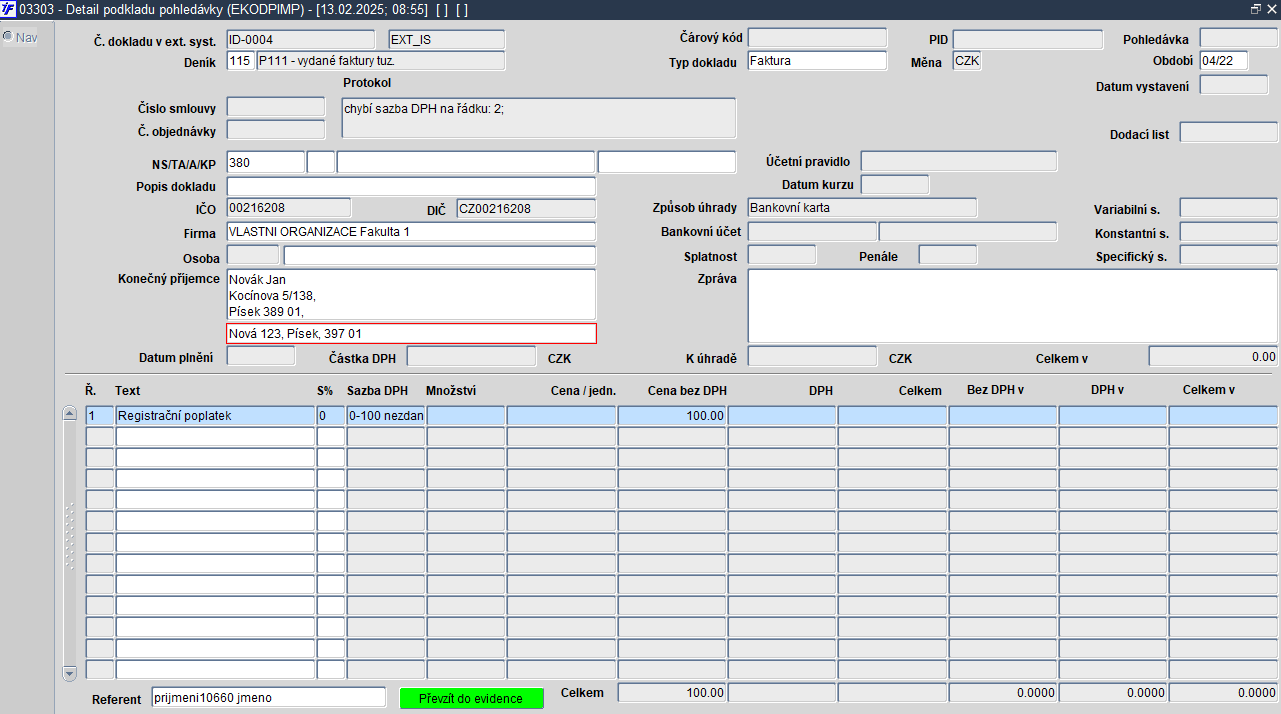This screenshot has width=1281, height=714.
Task: Close the Detail podkladu pohledávky window
Action: (1272, 8)
